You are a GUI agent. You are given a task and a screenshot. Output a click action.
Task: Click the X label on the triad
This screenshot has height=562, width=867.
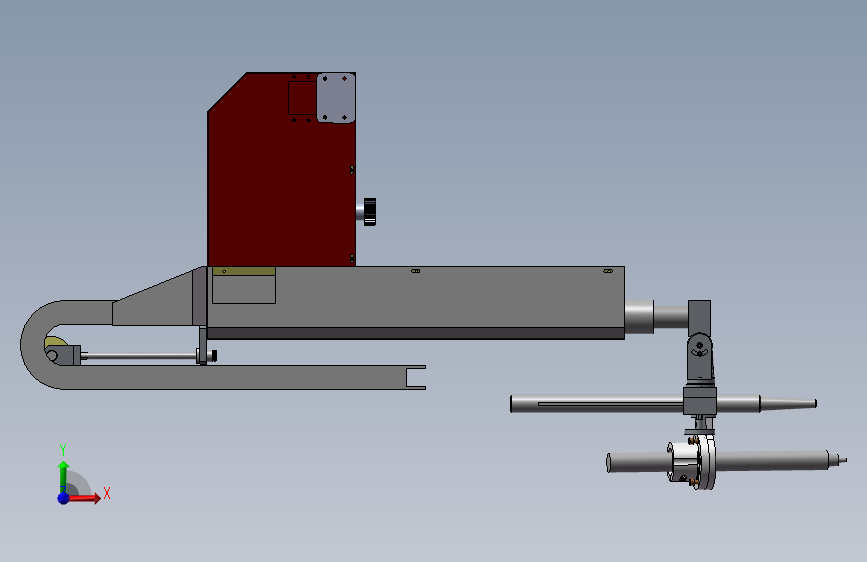coord(107,493)
